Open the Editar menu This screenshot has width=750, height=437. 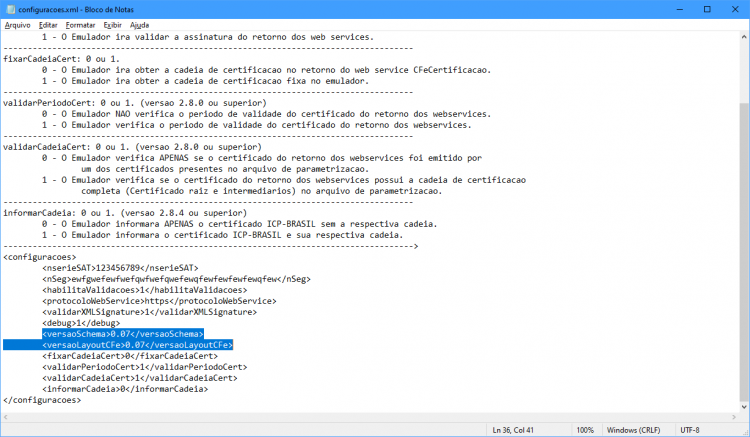click(48, 25)
